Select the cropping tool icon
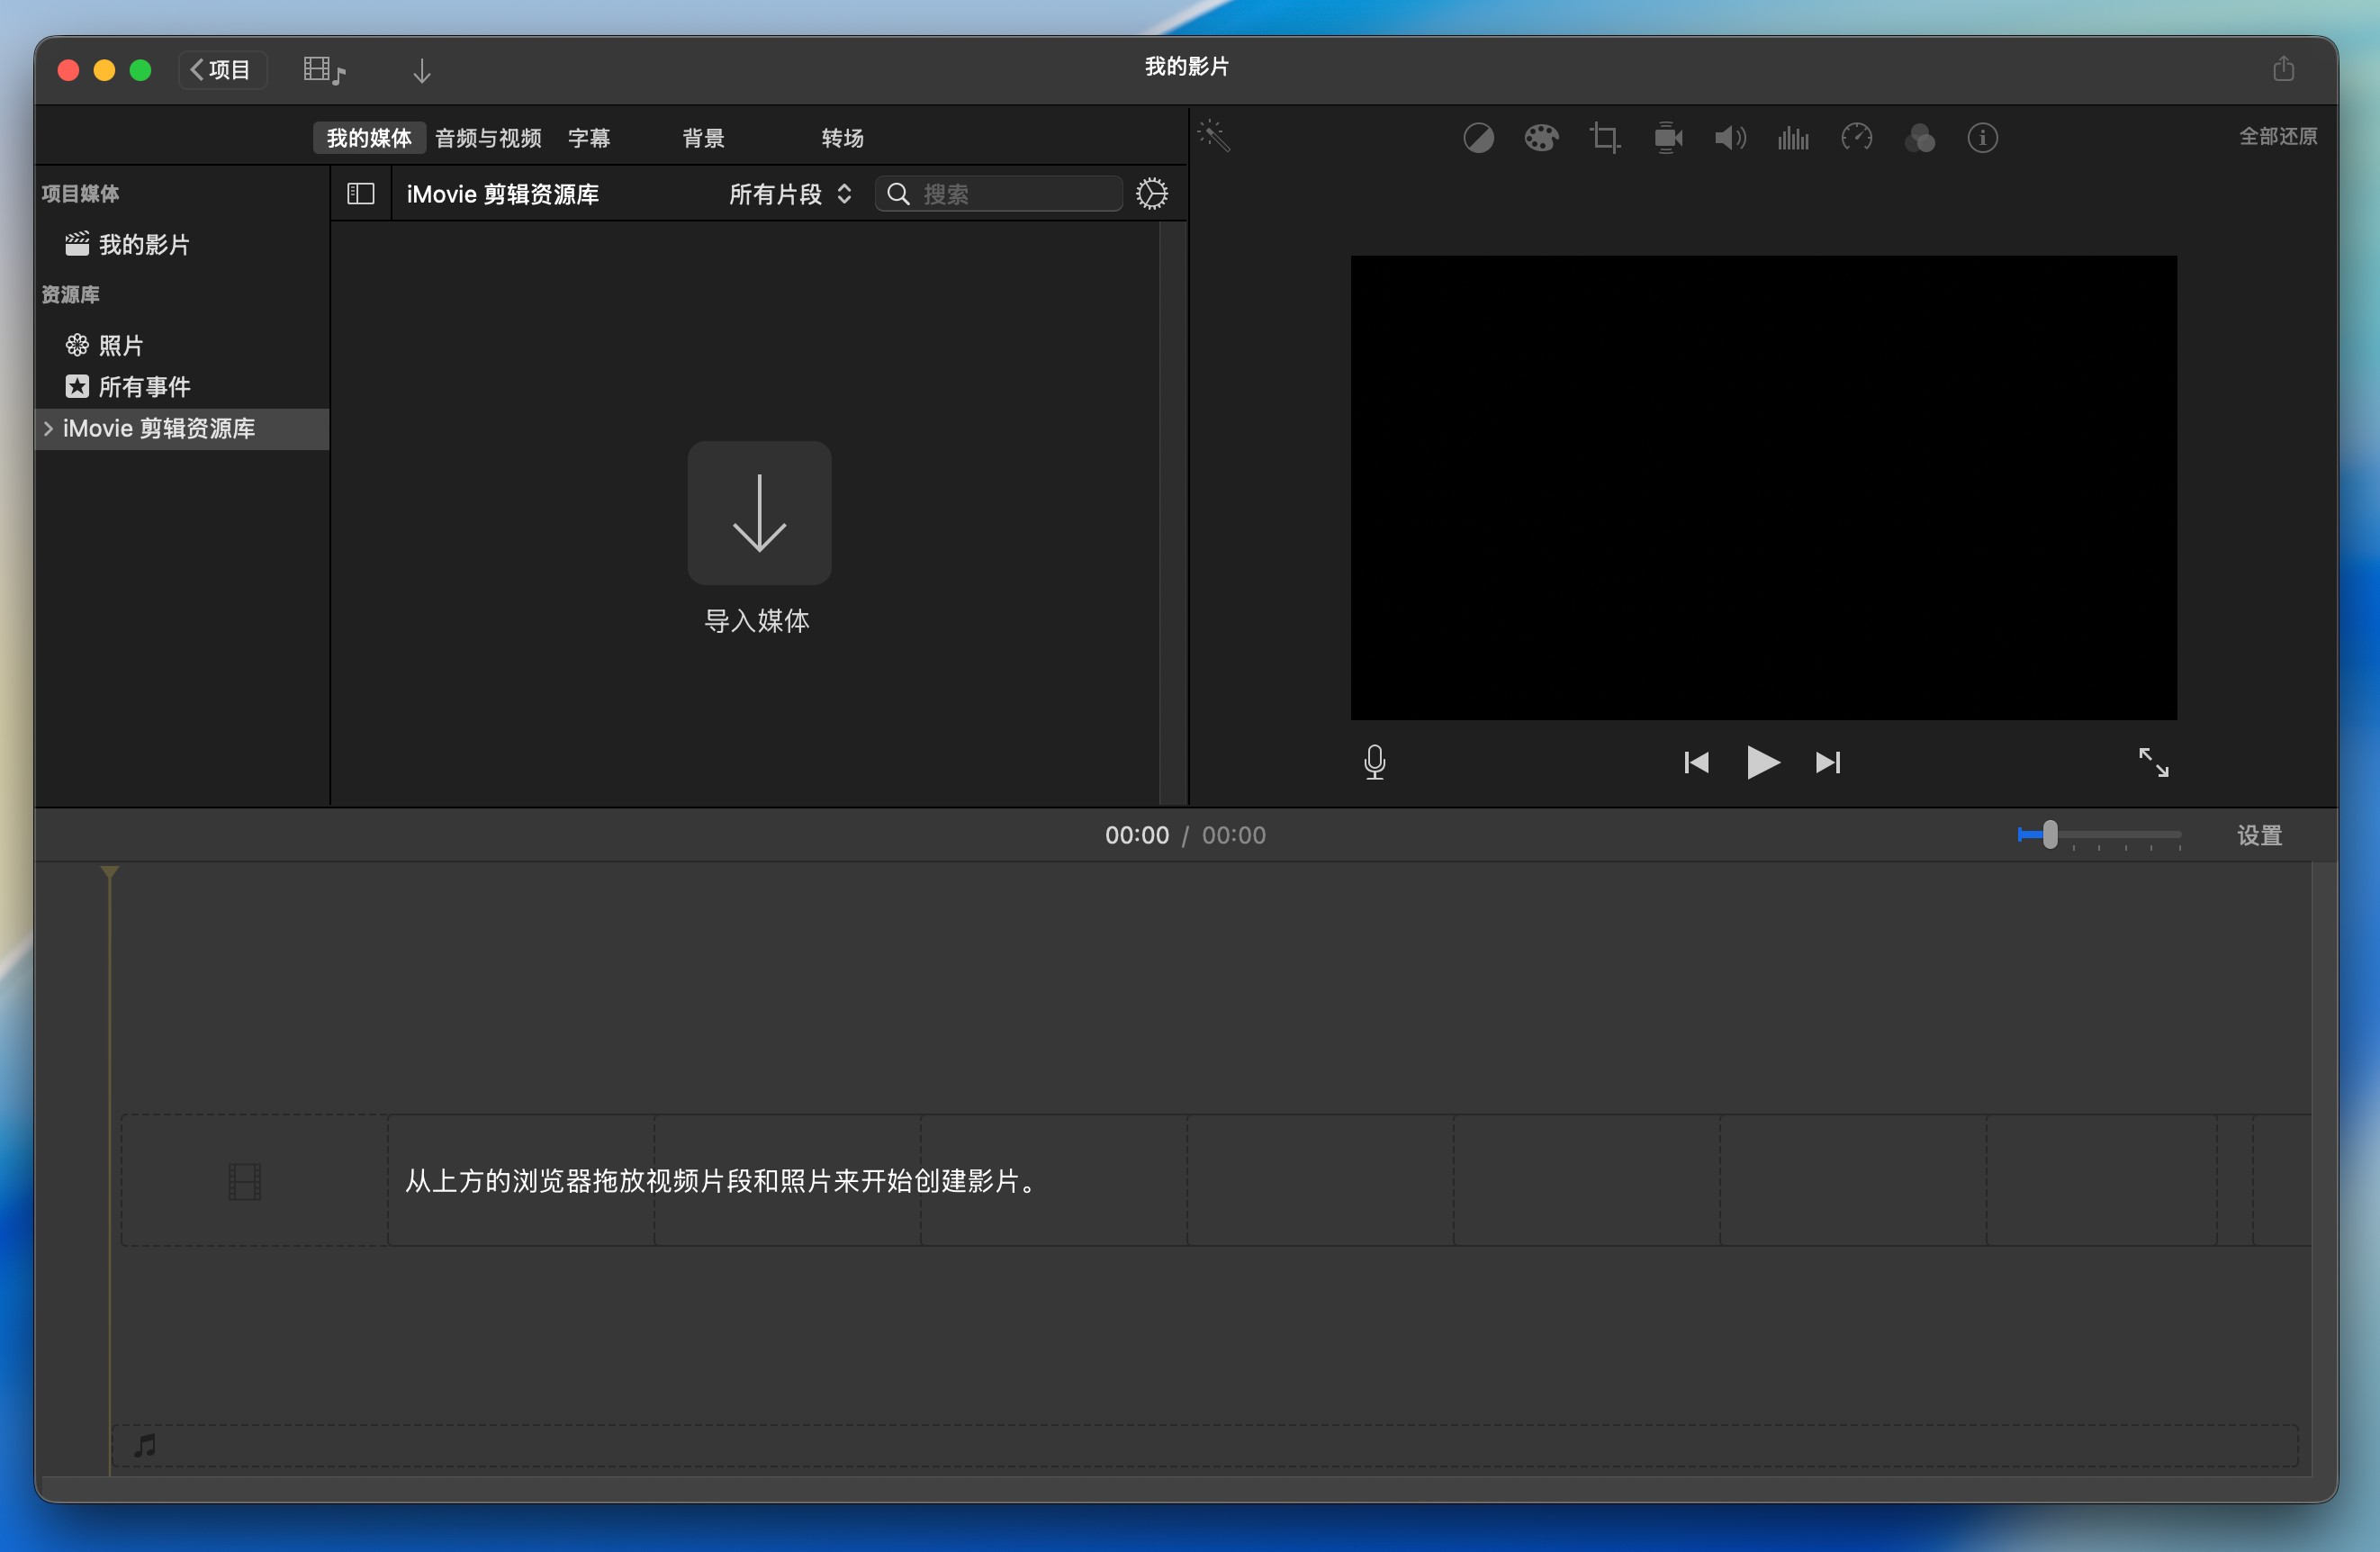 point(1604,138)
